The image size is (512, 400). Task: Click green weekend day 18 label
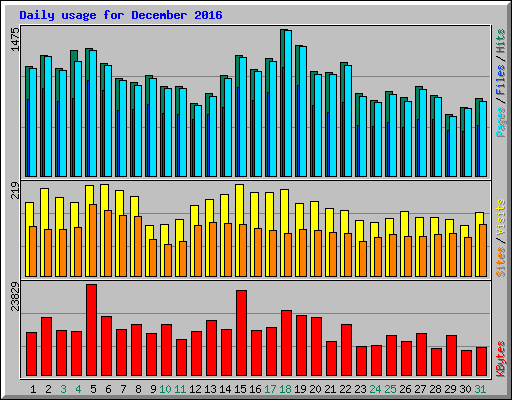tap(285, 389)
